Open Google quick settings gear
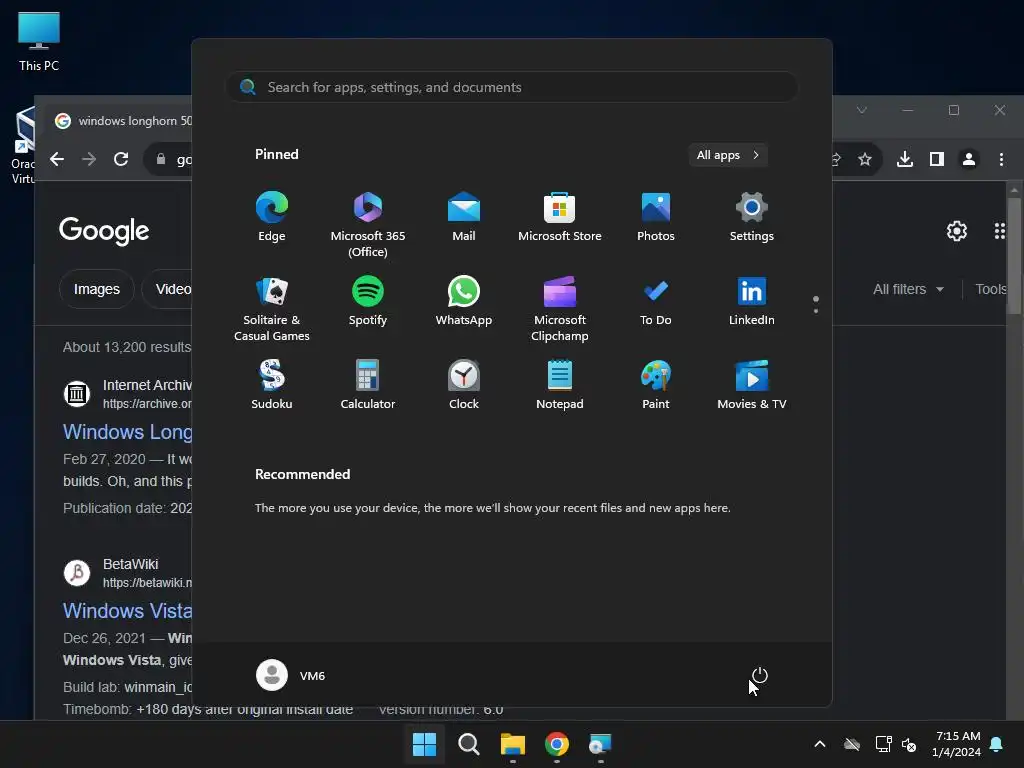 (x=957, y=231)
